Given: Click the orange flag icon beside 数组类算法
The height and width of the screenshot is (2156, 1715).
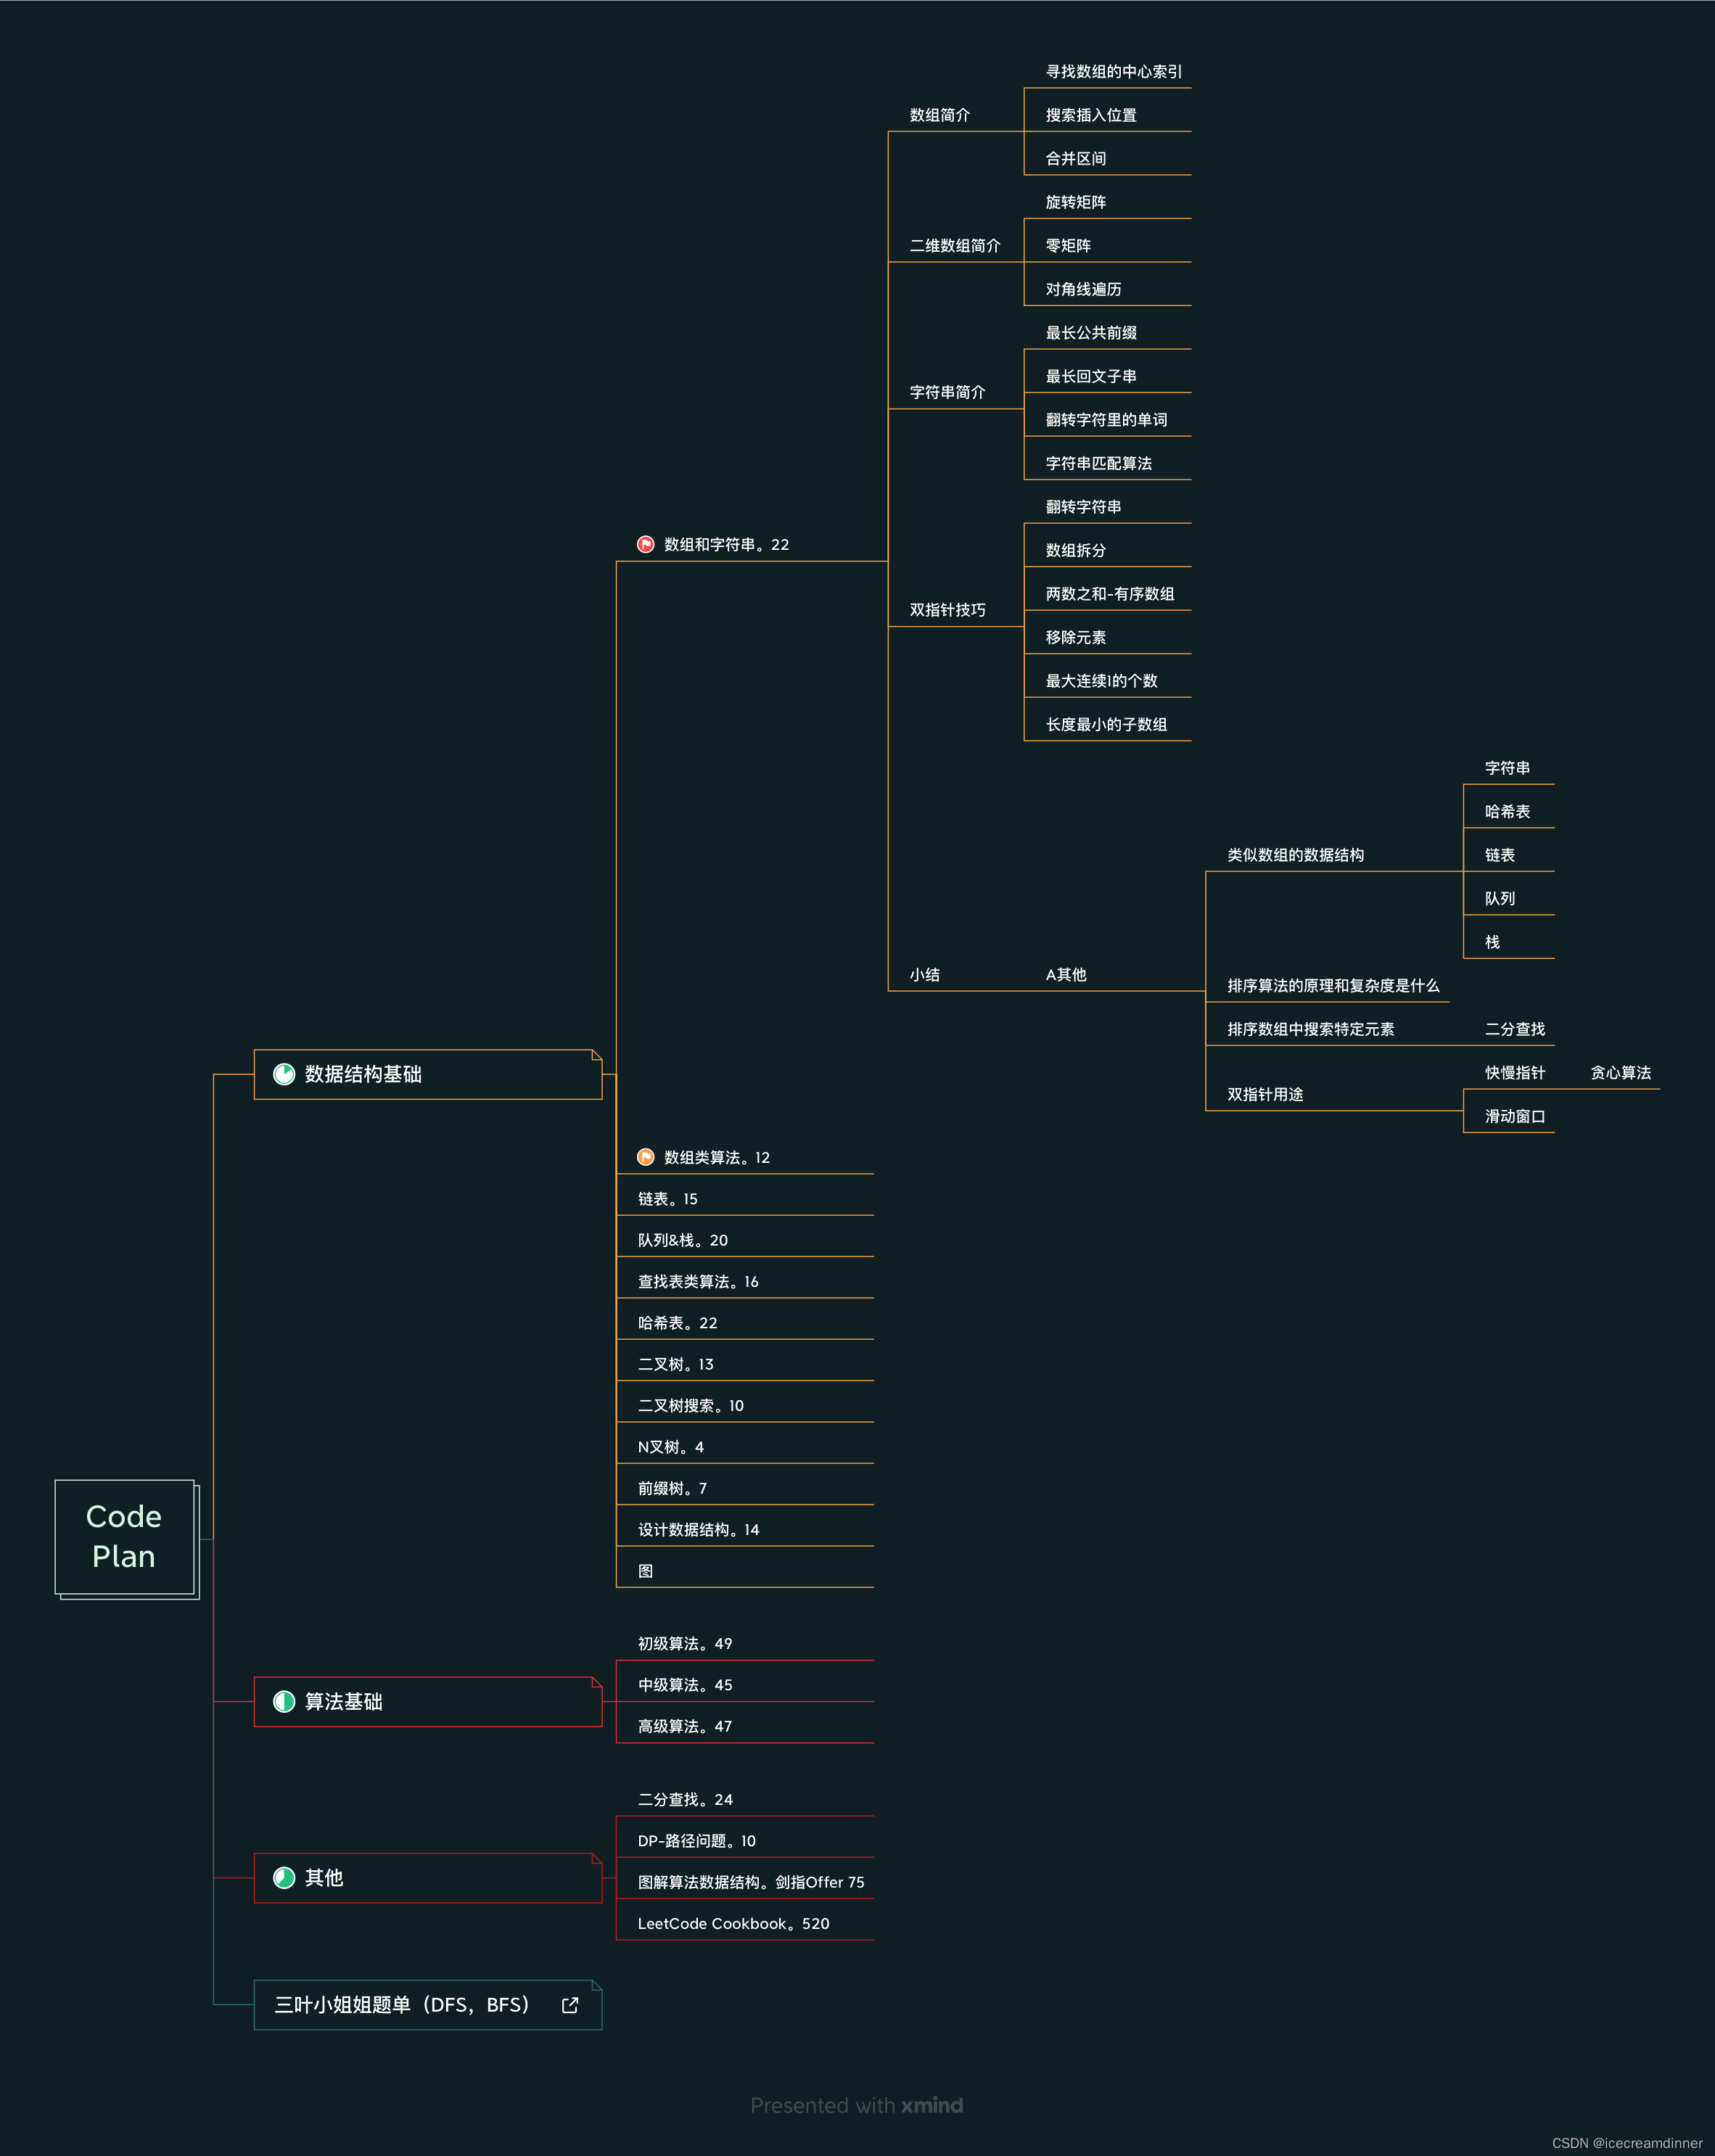Looking at the screenshot, I should [646, 1157].
